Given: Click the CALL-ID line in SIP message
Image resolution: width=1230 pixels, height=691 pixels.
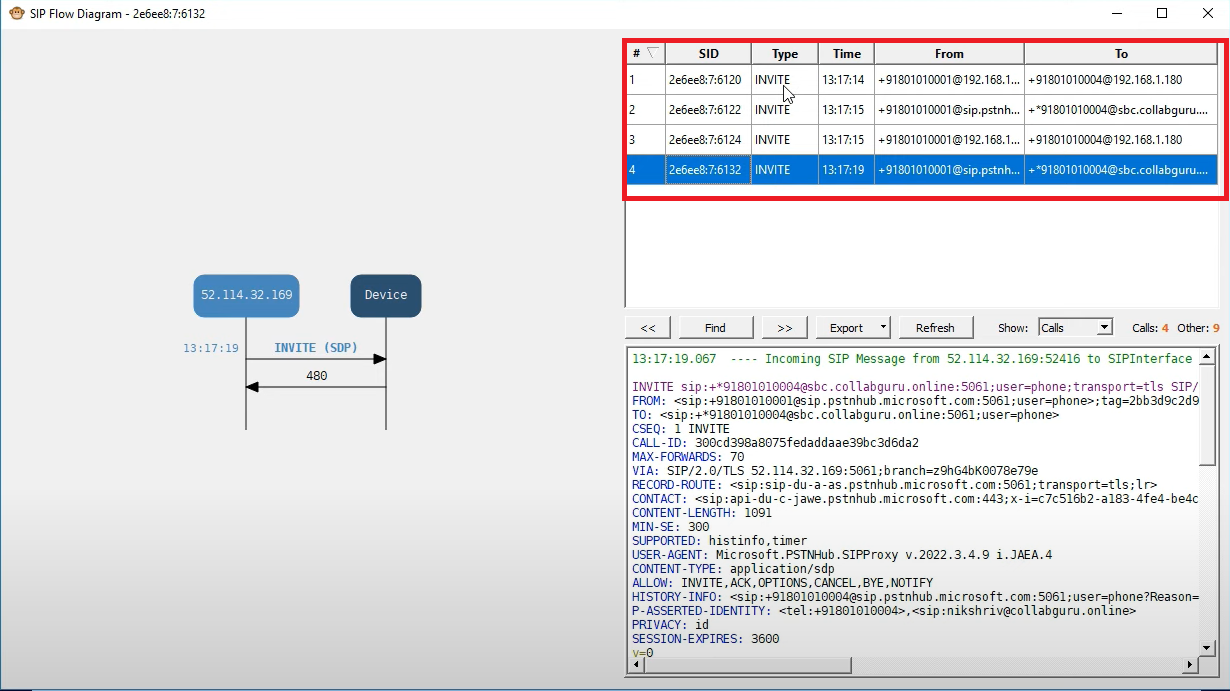Looking at the screenshot, I should (775, 442).
